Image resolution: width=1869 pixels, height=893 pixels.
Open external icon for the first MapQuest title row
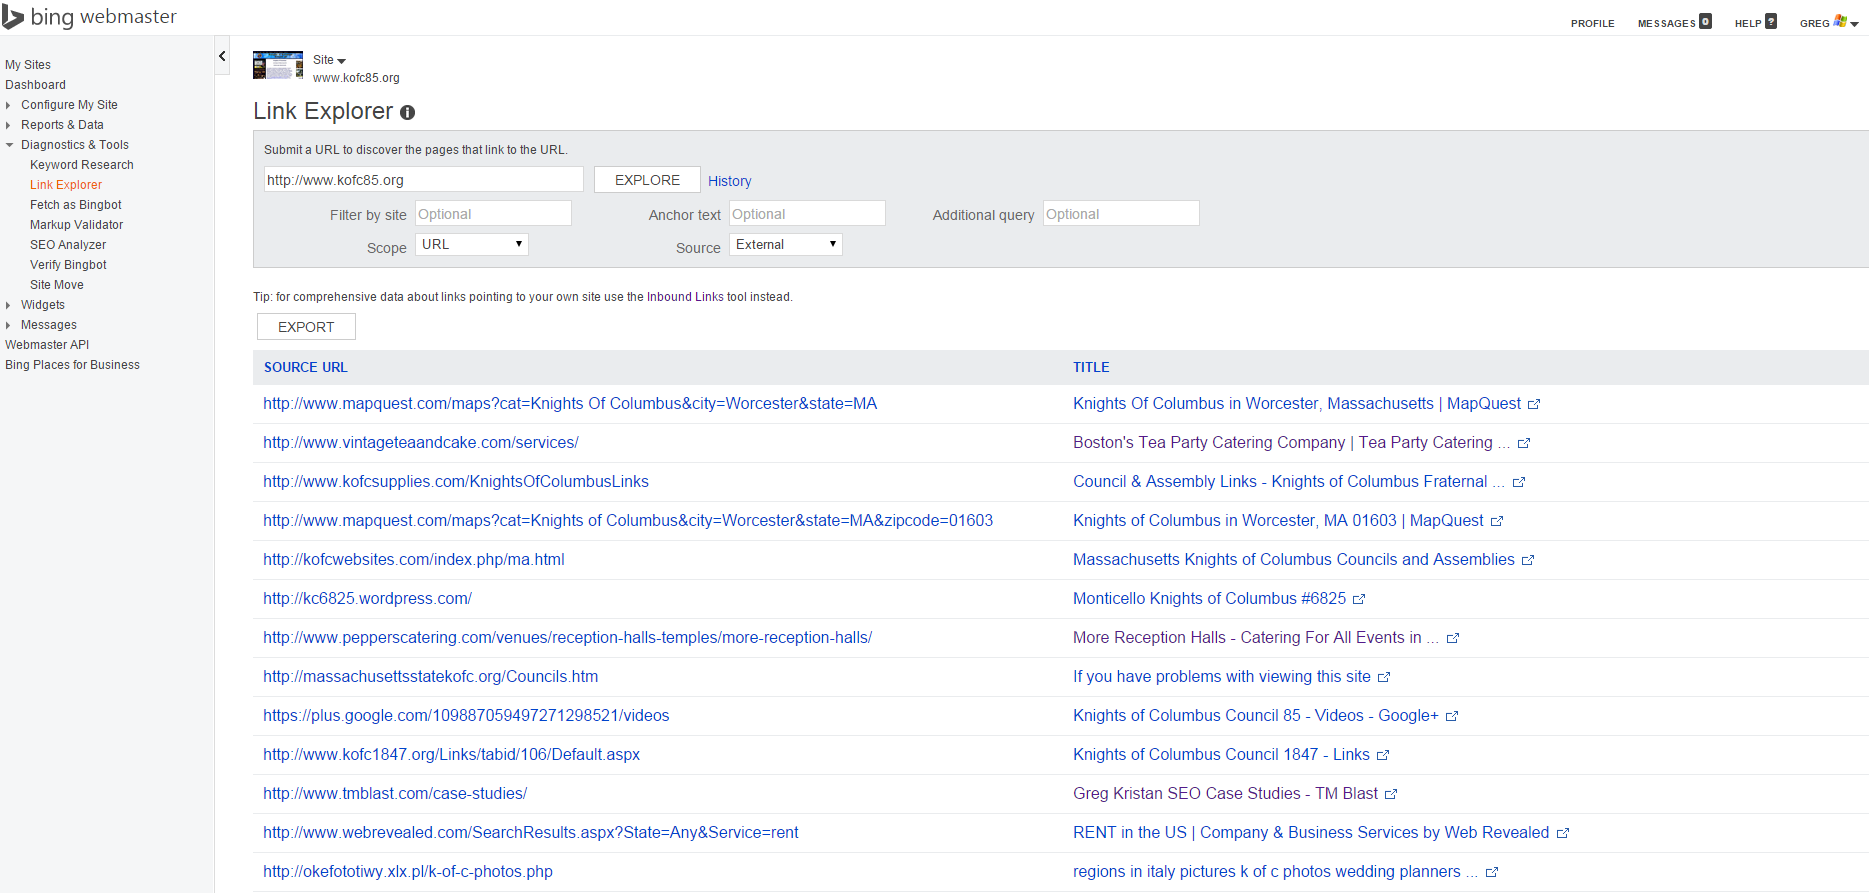click(x=1534, y=404)
